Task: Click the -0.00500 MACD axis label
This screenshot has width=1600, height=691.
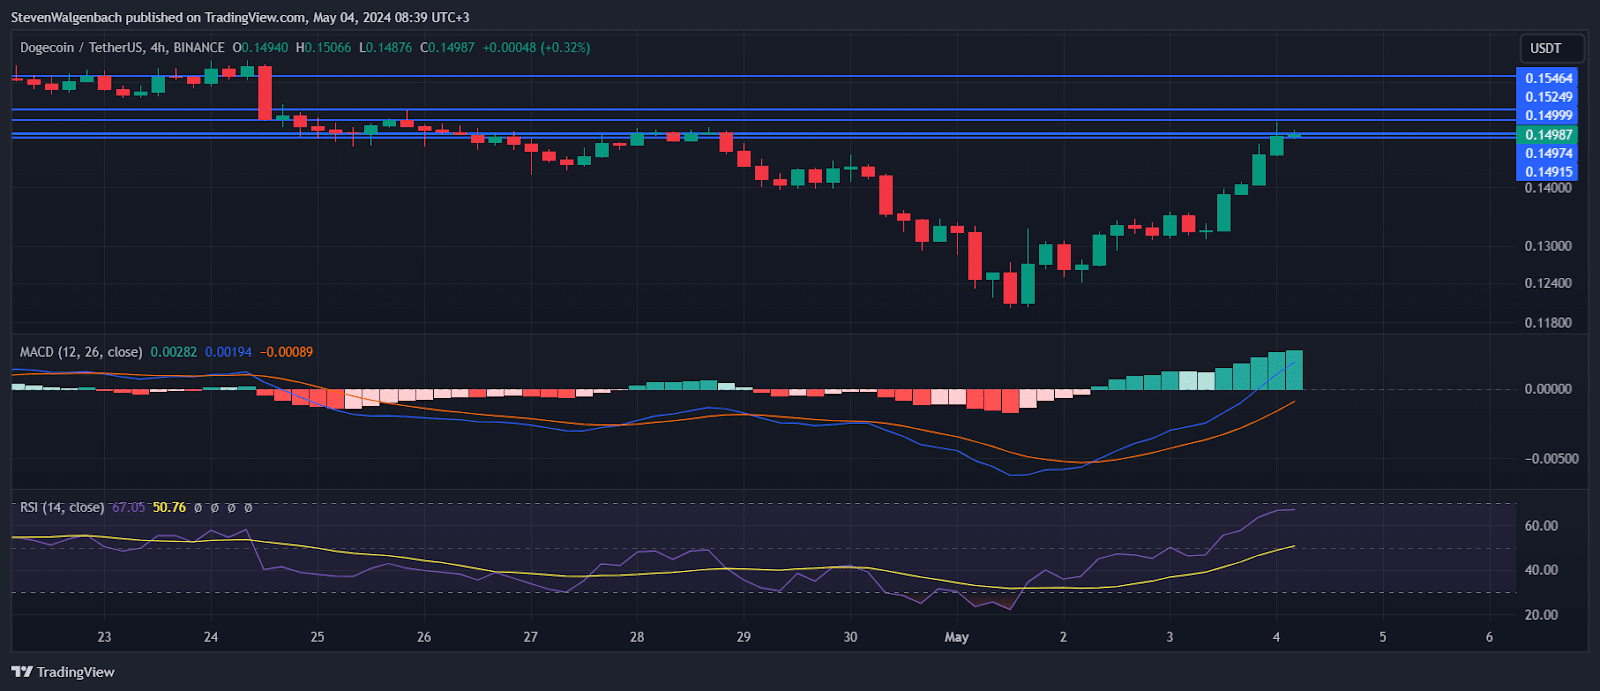Action: pos(1548,459)
